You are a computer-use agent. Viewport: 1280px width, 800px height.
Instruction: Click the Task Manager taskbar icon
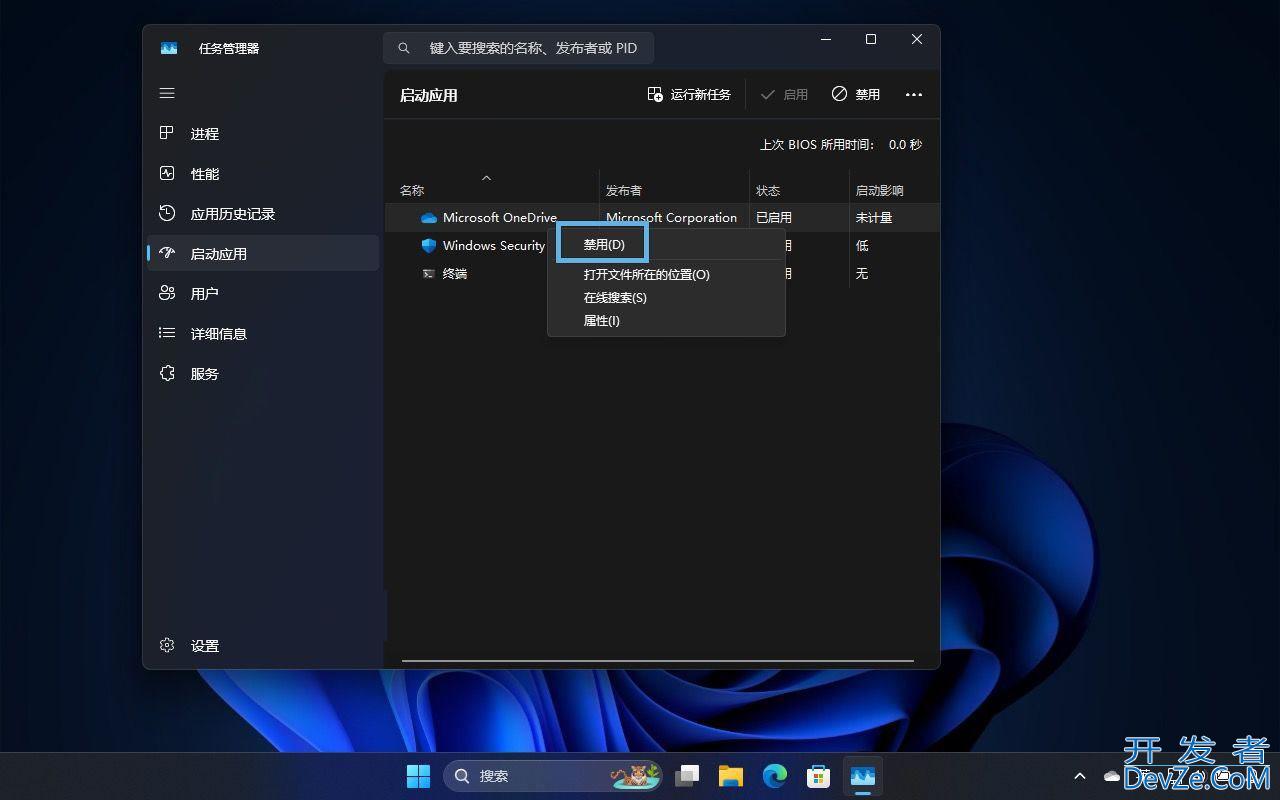pyautogui.click(x=863, y=775)
